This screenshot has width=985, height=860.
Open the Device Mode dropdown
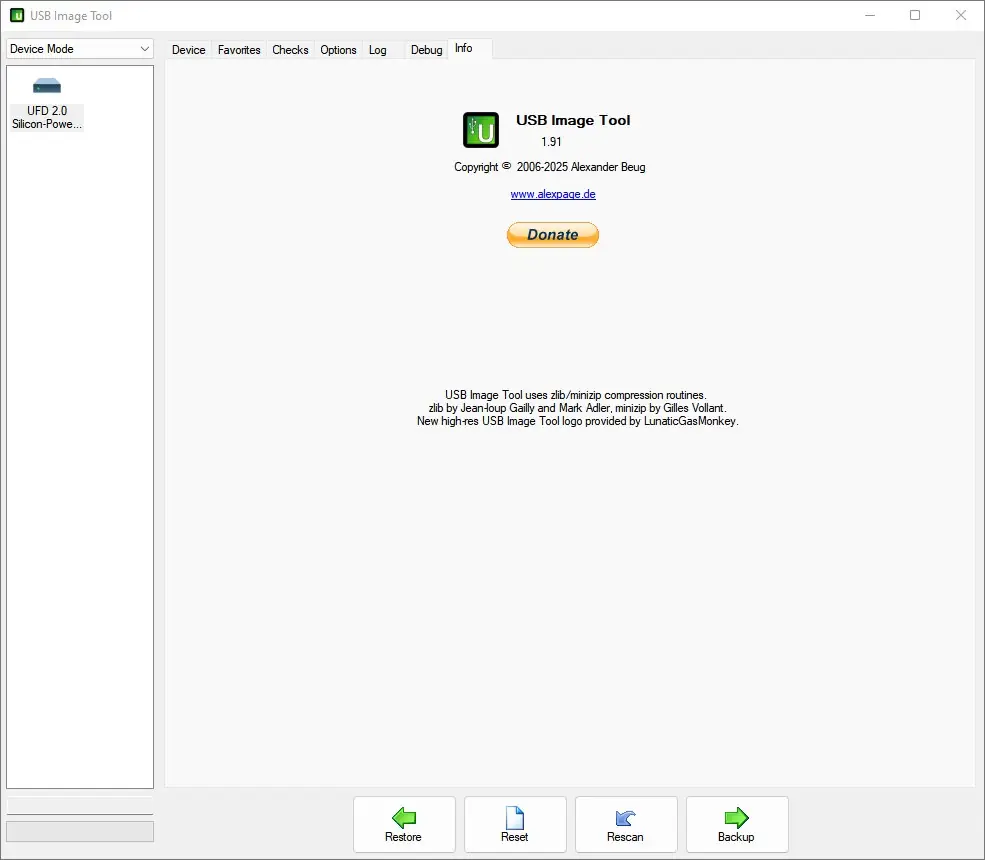point(80,49)
